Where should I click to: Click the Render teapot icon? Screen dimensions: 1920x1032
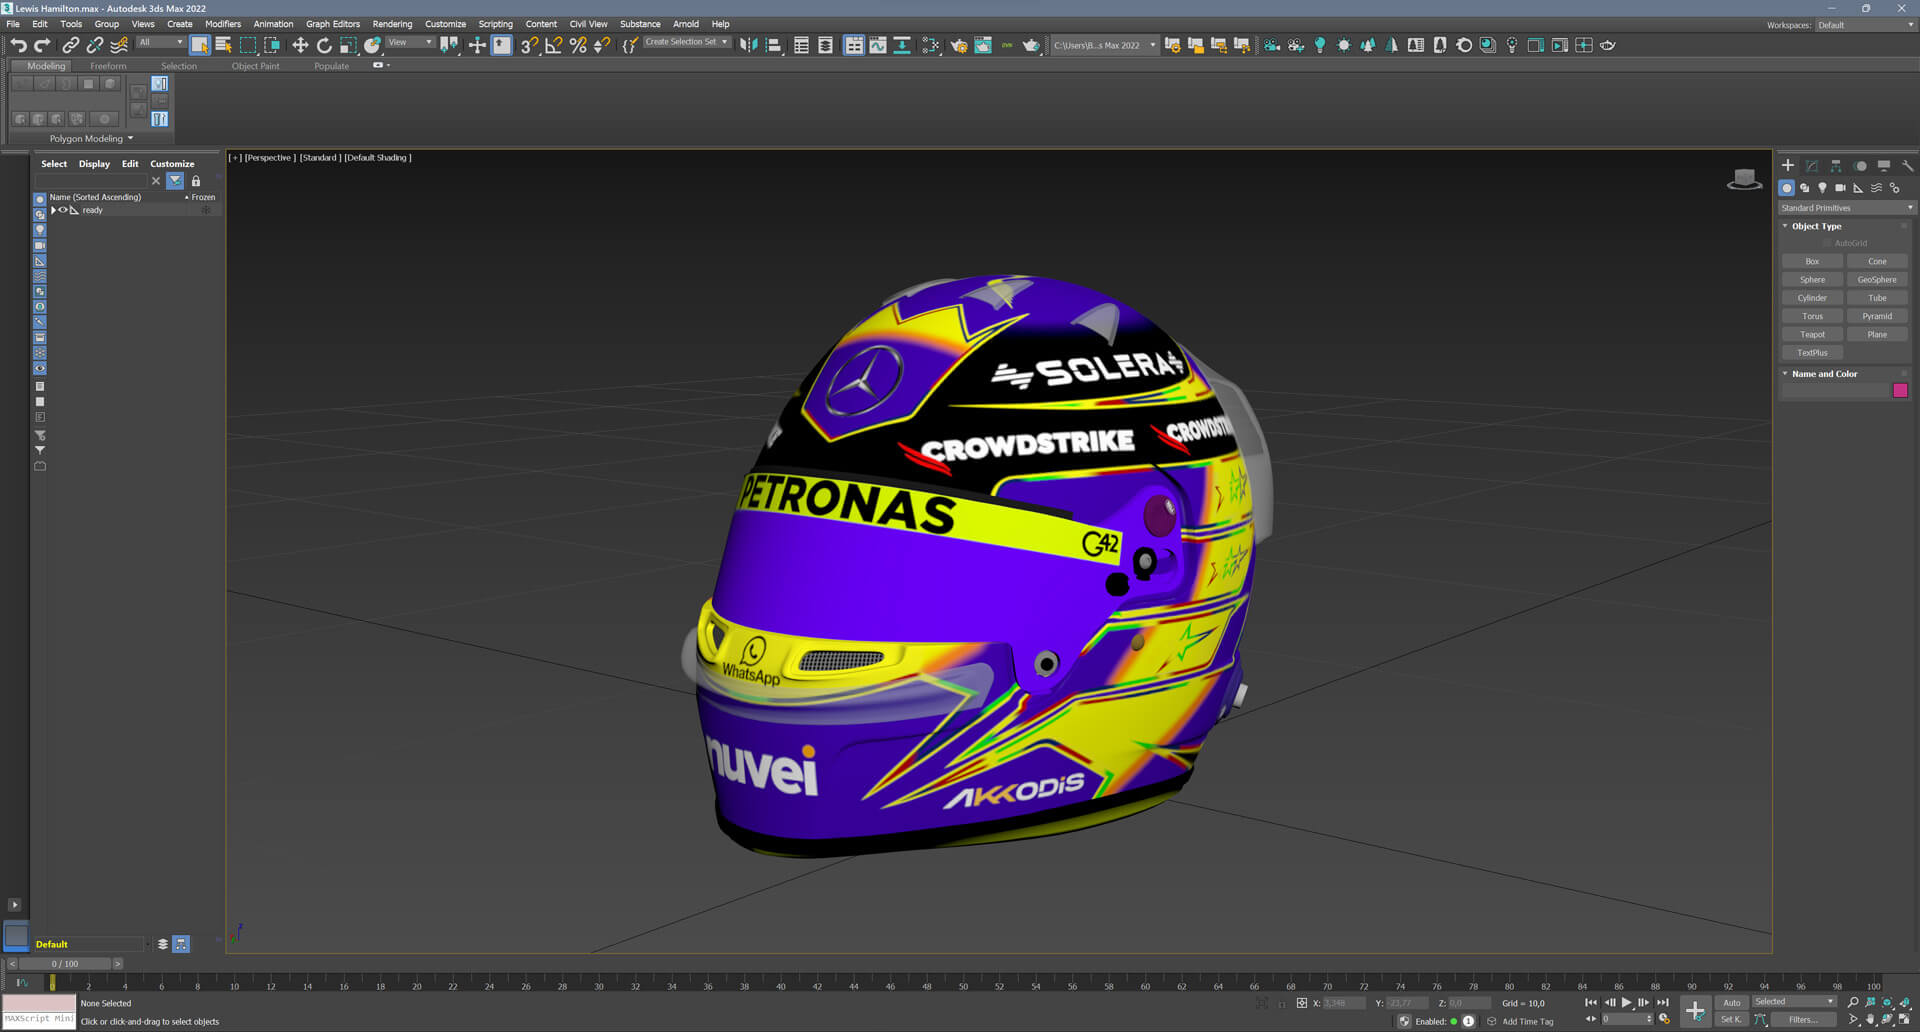click(1031, 45)
